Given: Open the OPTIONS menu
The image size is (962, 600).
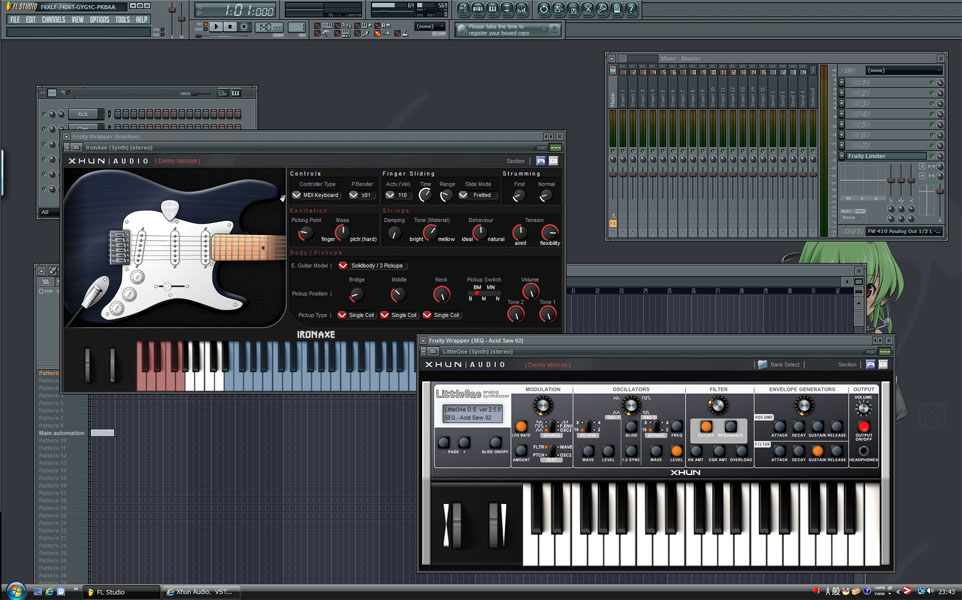Looking at the screenshot, I should 99,20.
